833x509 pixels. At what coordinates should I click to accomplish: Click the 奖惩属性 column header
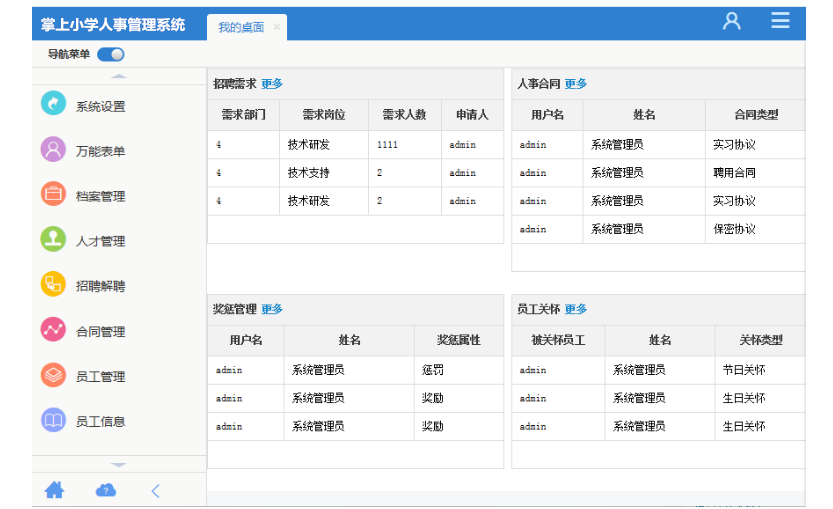[x=458, y=340]
